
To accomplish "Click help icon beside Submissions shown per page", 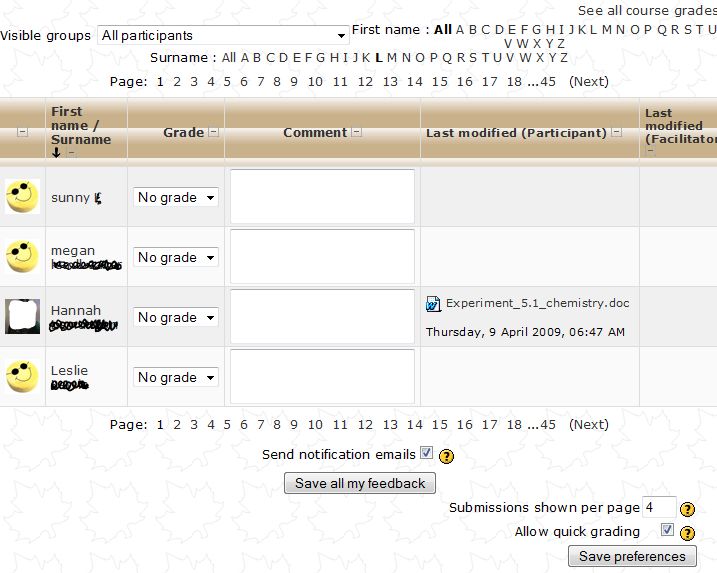I will point(688,509).
